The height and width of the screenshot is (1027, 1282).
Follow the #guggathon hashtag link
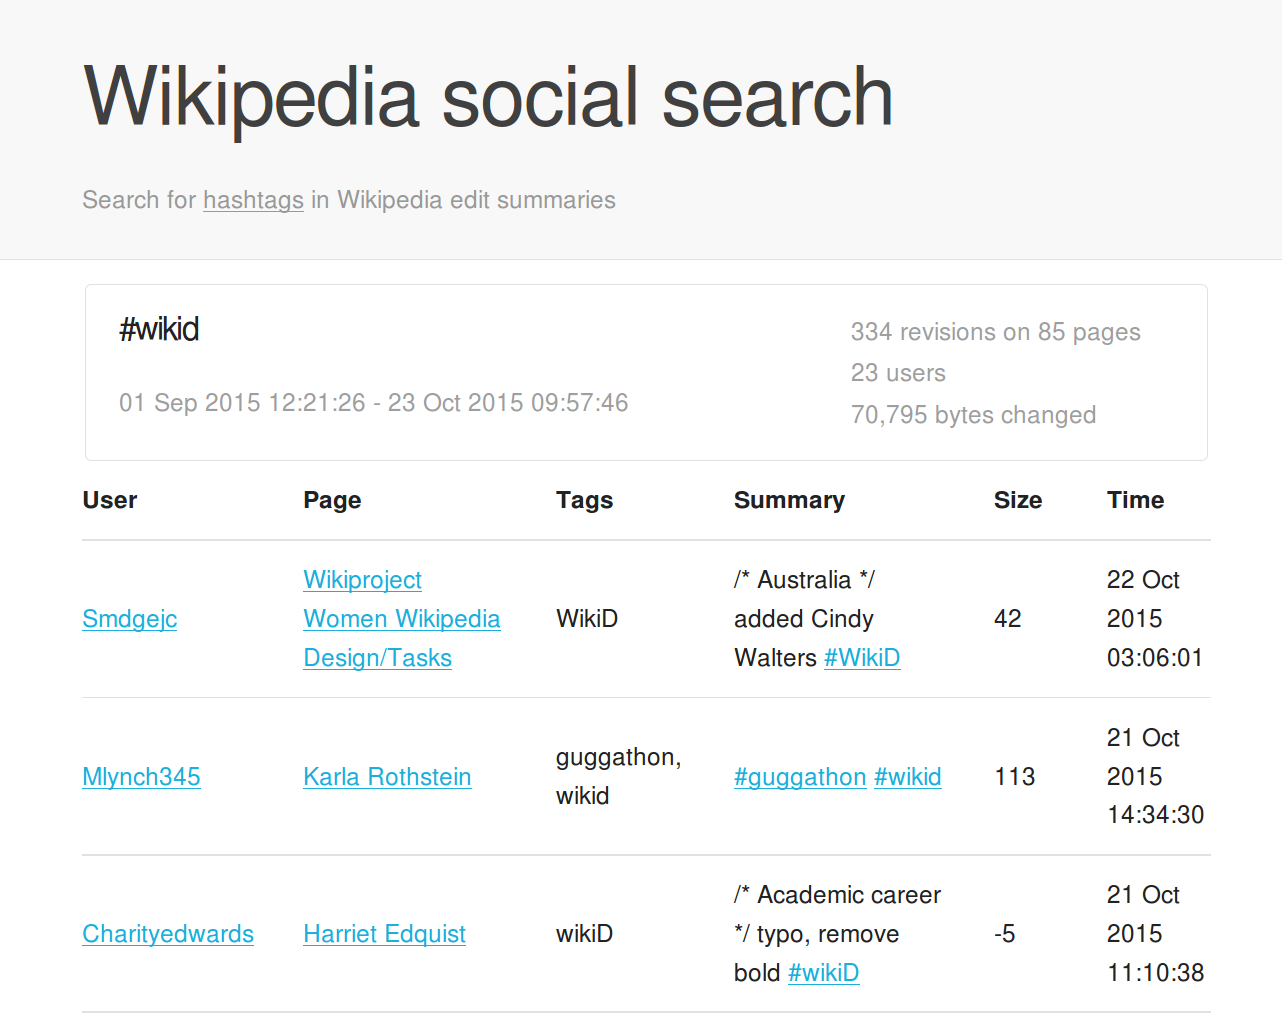[x=800, y=777]
